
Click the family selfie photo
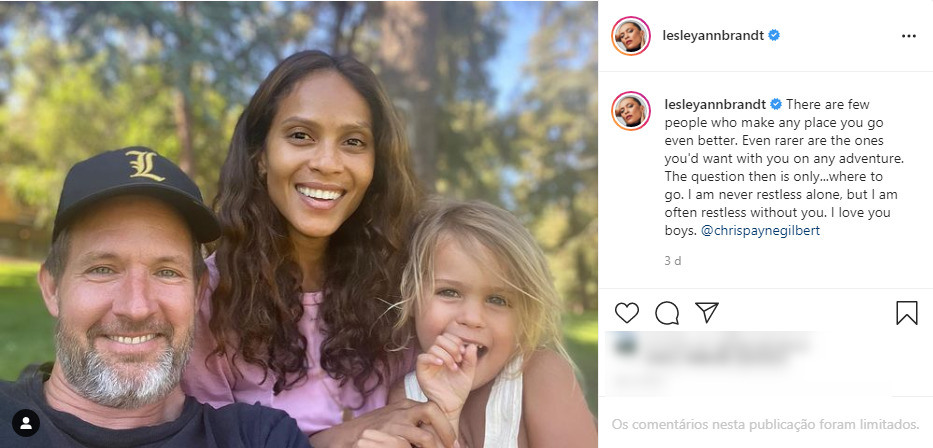pos(299,224)
